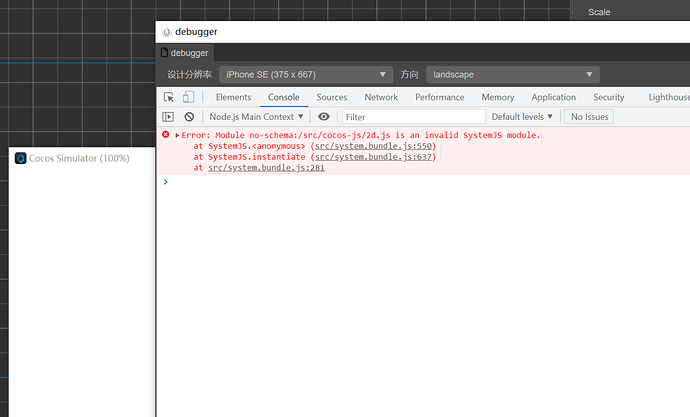The height and width of the screenshot is (417, 690).
Task: Click the invalid SystemJS module error text
Action: [361, 135]
